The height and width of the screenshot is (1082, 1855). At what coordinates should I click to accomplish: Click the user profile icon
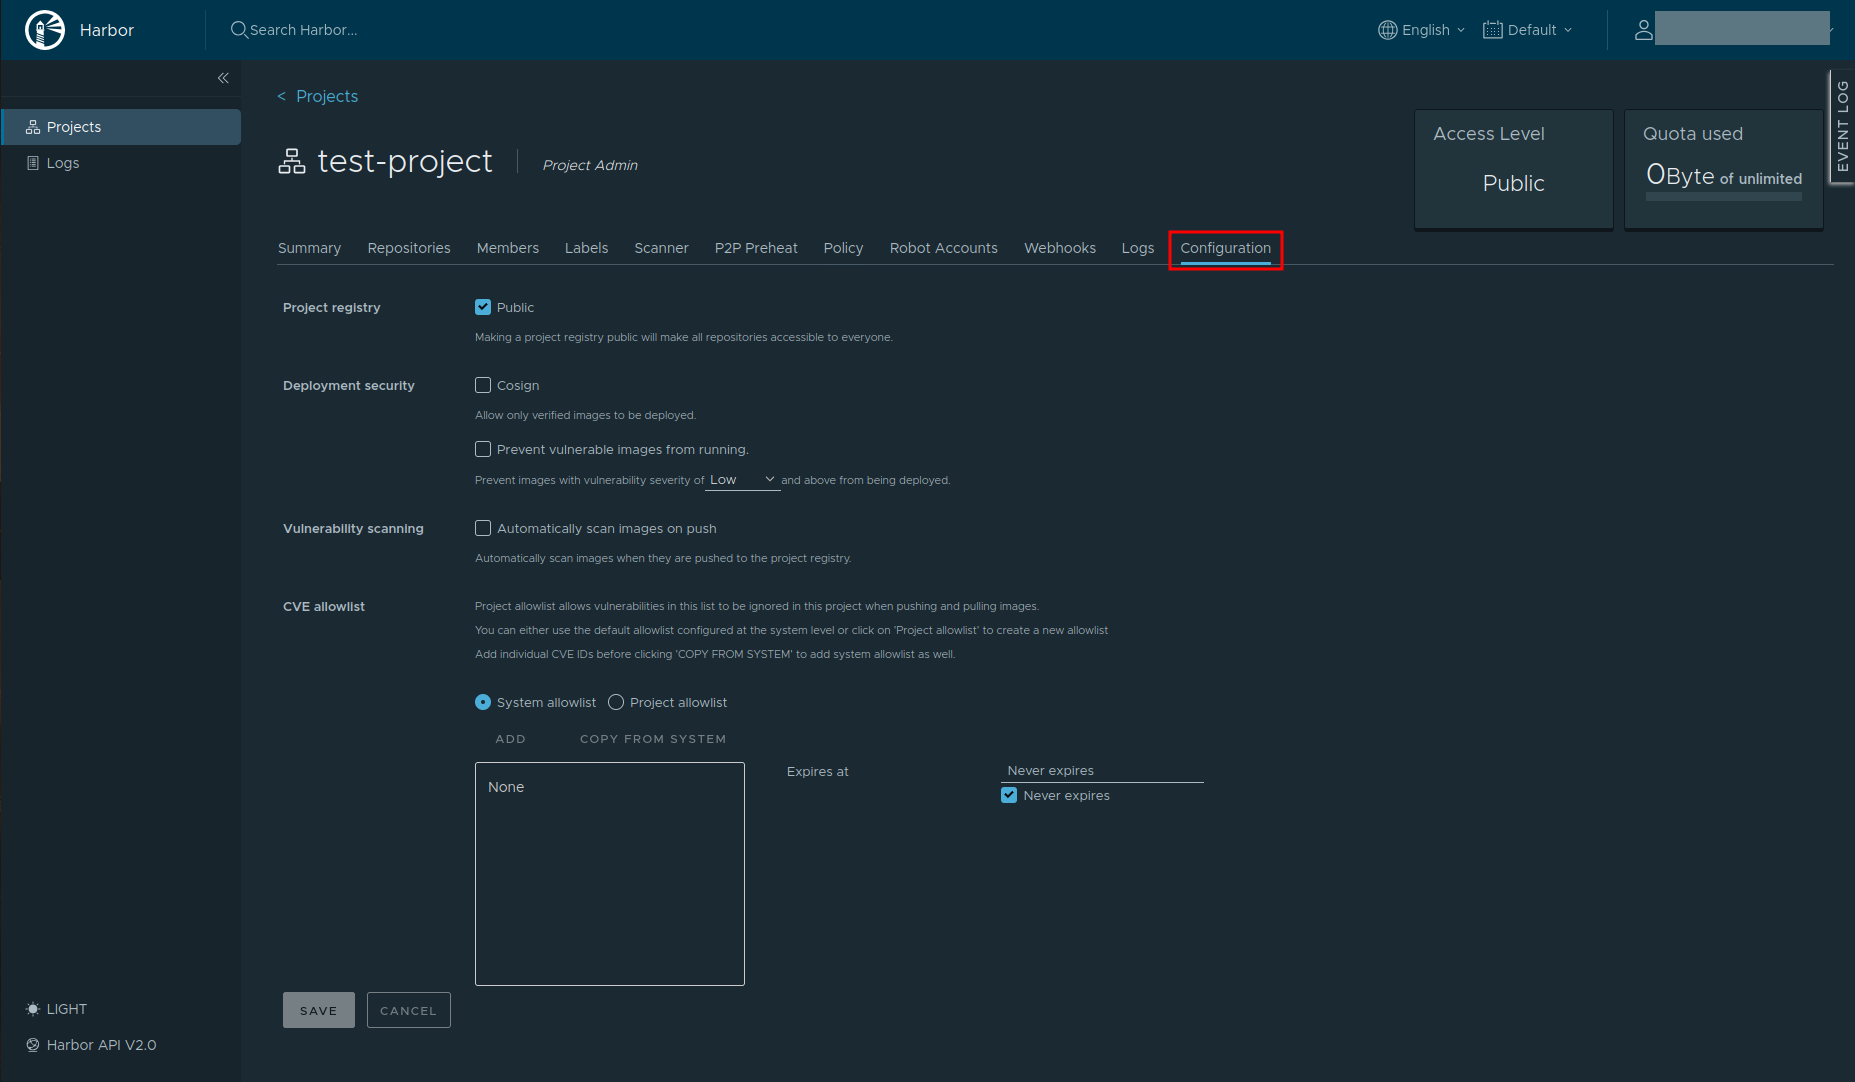click(x=1643, y=30)
